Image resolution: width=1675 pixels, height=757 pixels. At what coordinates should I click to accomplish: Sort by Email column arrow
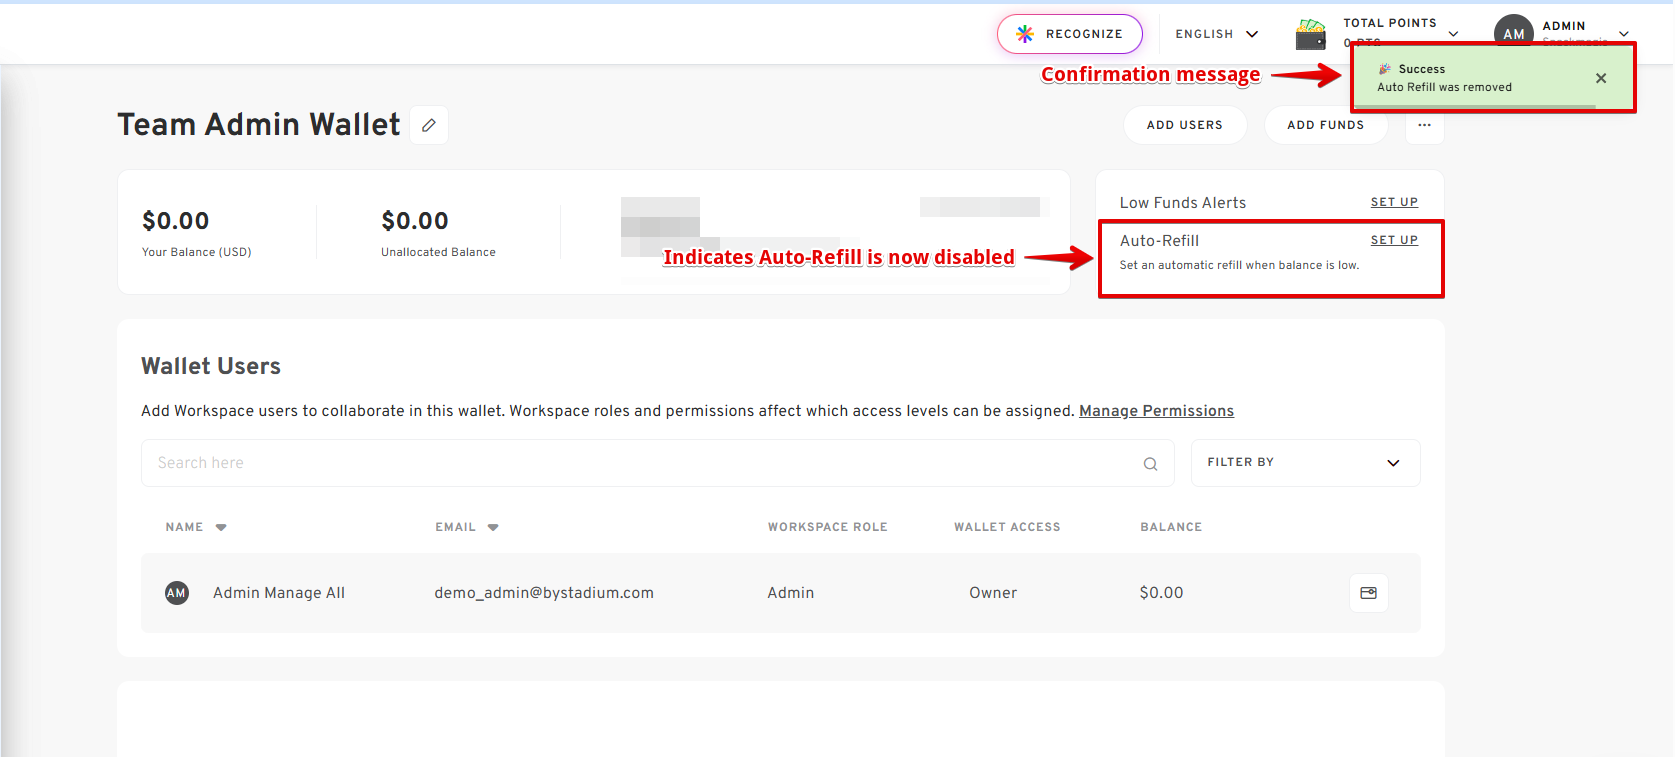(493, 527)
